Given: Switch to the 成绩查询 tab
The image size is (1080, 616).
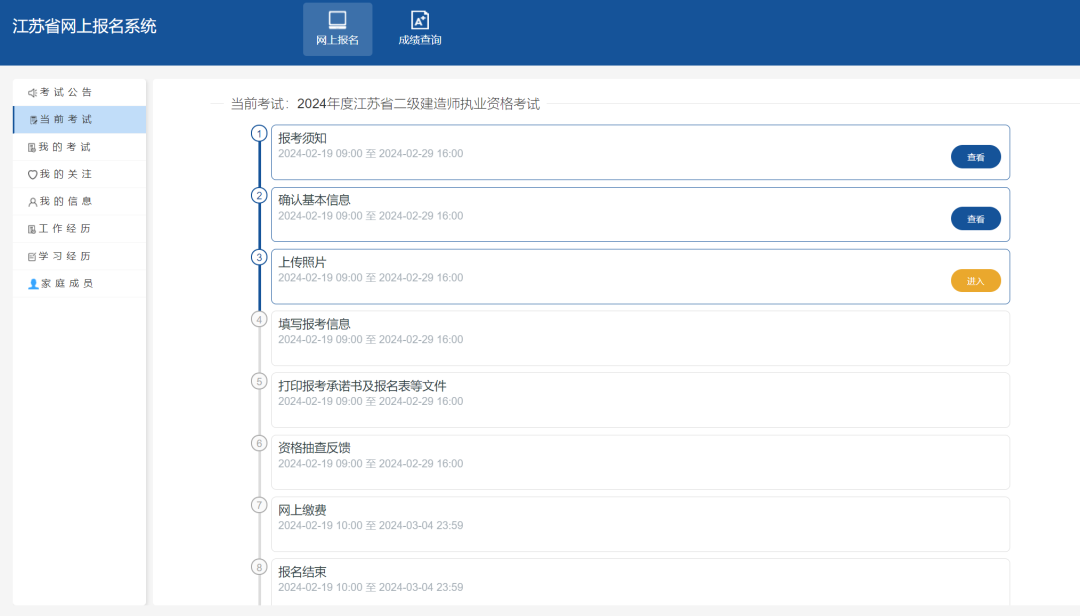Looking at the screenshot, I should click(419, 29).
